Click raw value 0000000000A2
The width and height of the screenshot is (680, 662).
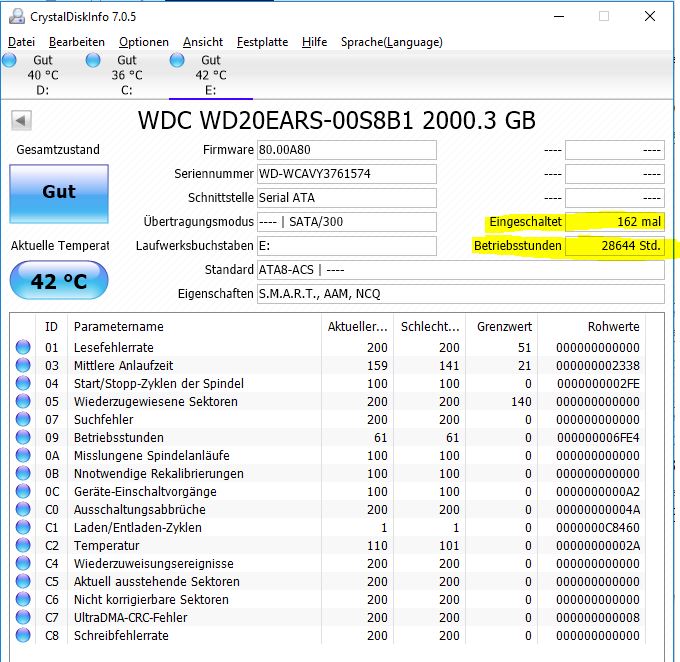pos(598,492)
